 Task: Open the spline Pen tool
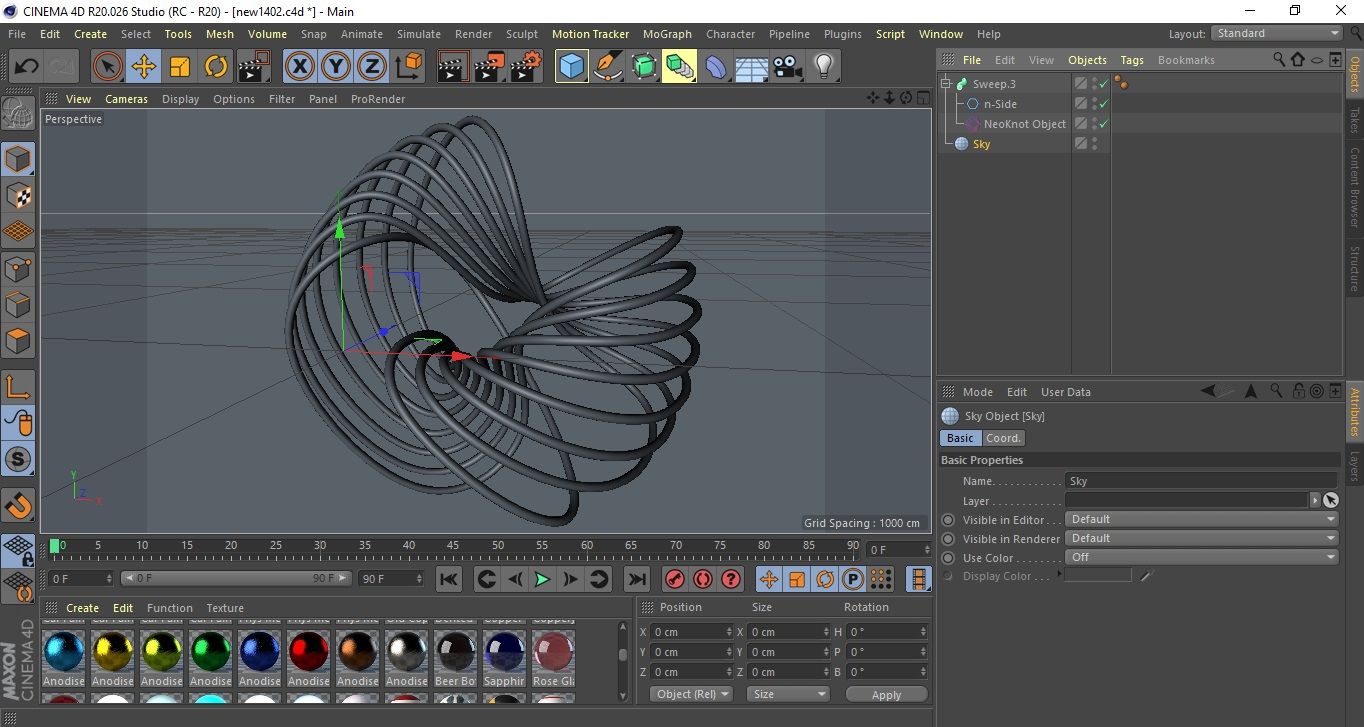[607, 67]
